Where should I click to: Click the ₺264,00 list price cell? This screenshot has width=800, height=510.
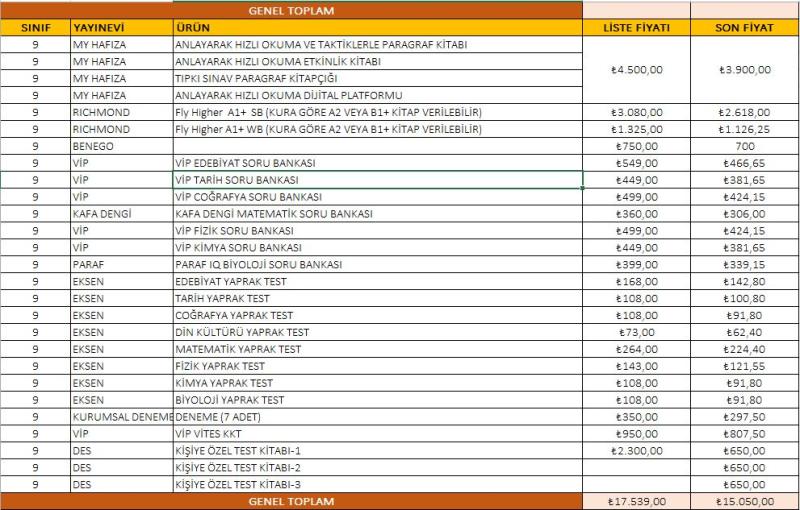pos(636,349)
